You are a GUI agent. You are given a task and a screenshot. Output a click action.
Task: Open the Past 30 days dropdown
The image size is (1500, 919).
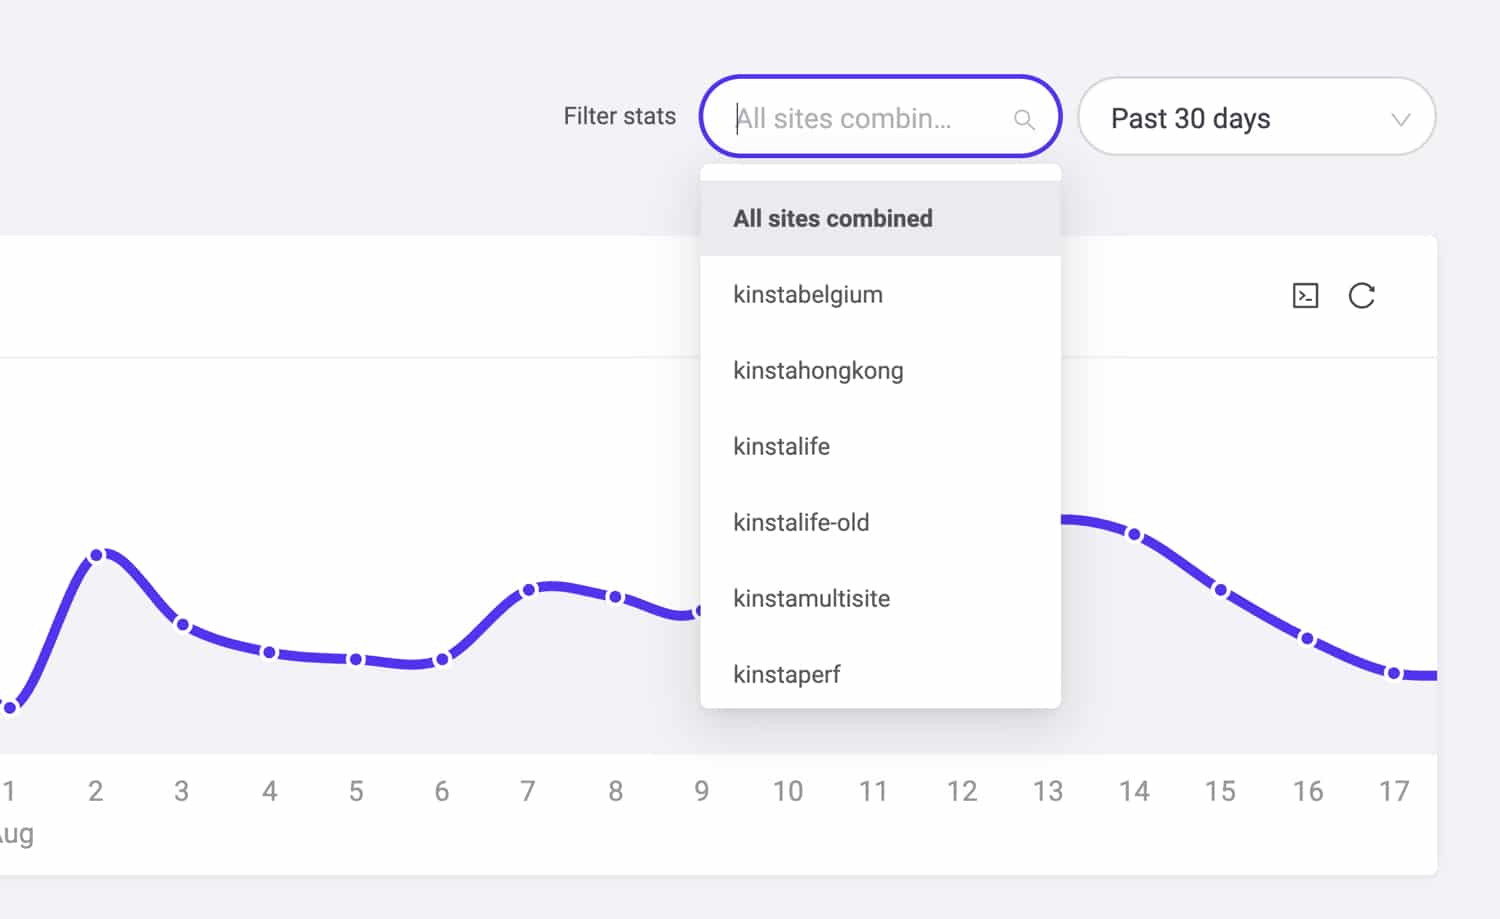pyautogui.click(x=1257, y=117)
